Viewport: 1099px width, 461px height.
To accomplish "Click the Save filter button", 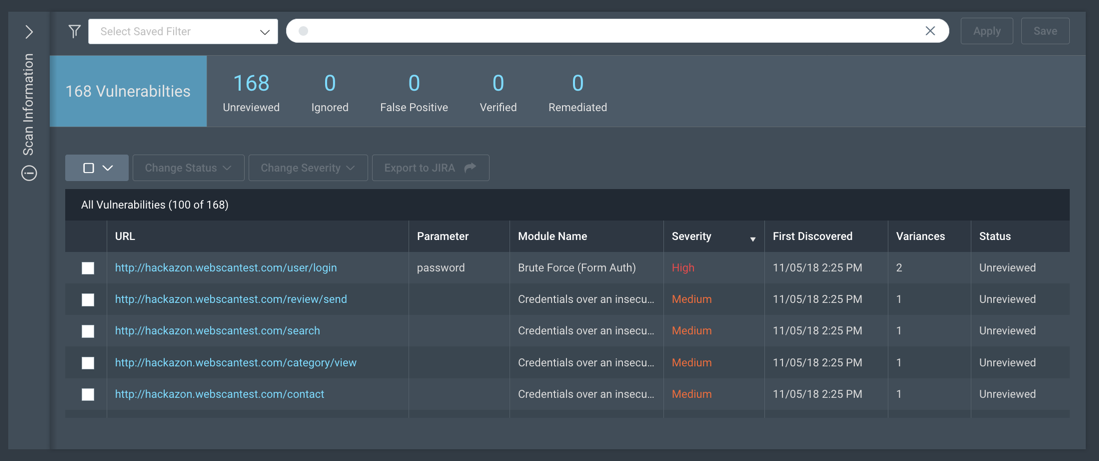I will [x=1045, y=31].
